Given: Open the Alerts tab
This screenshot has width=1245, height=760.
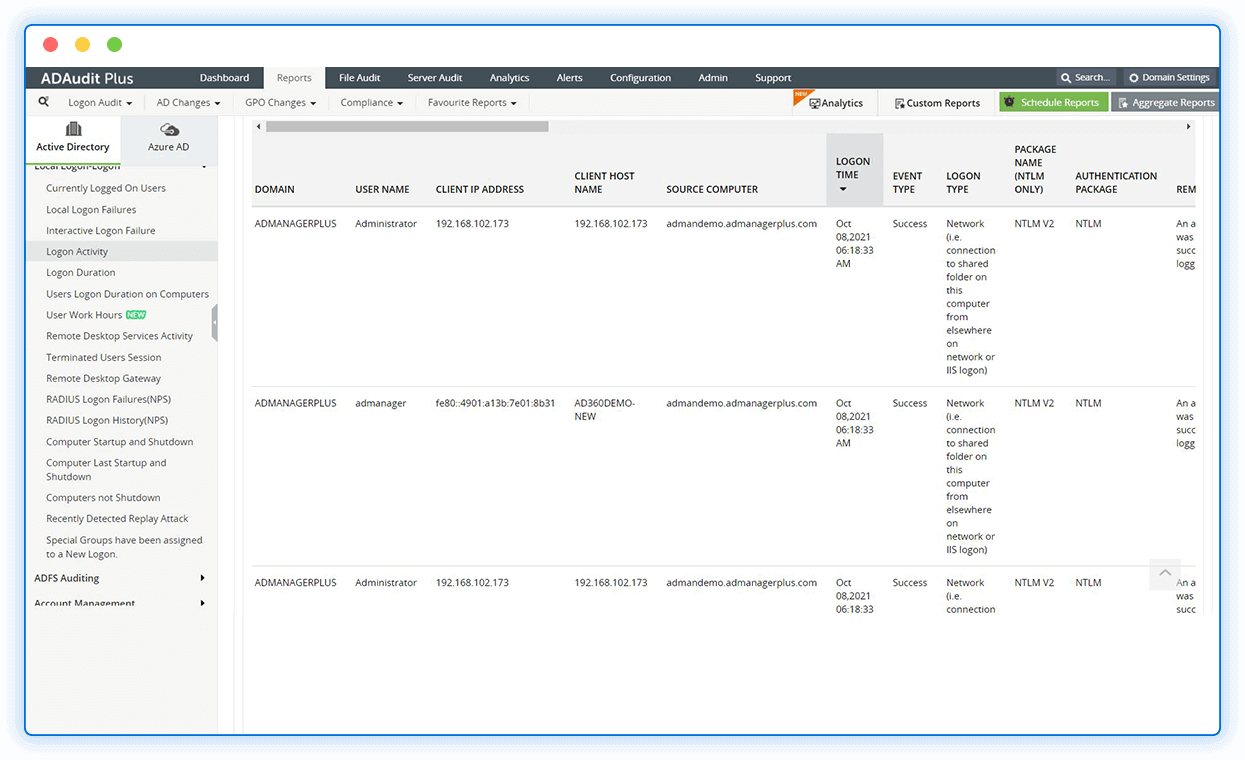Looking at the screenshot, I should tap(569, 78).
